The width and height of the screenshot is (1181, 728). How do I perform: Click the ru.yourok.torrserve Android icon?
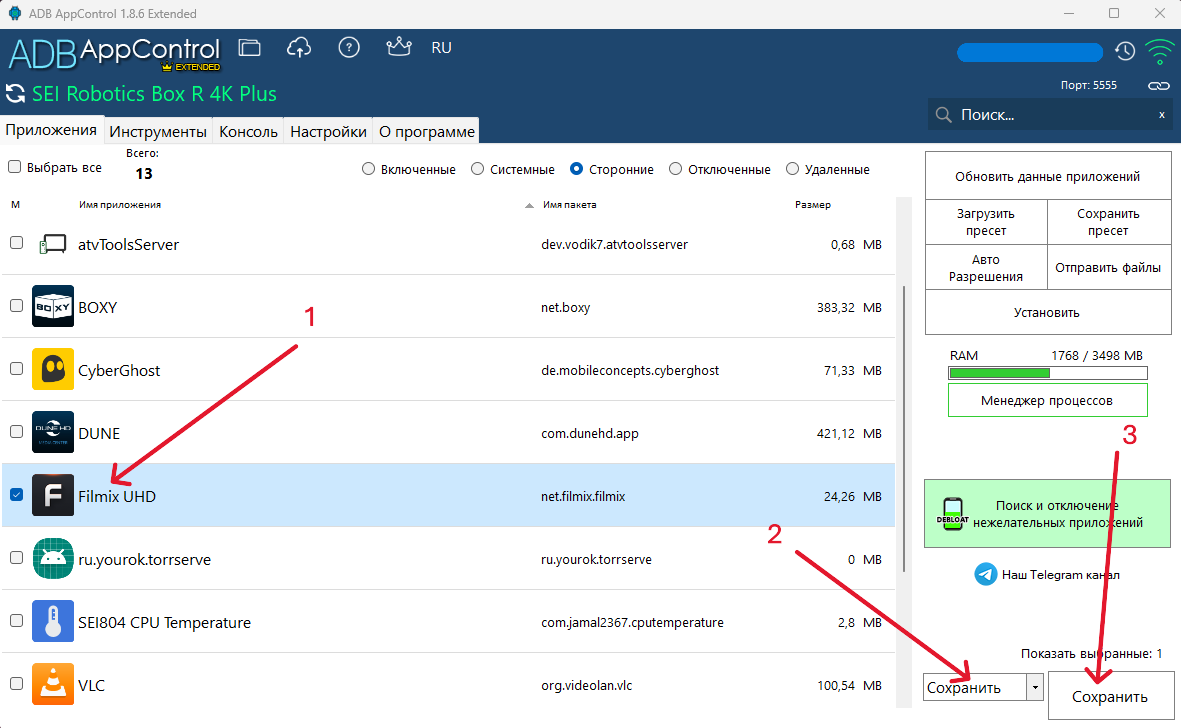(x=53, y=559)
